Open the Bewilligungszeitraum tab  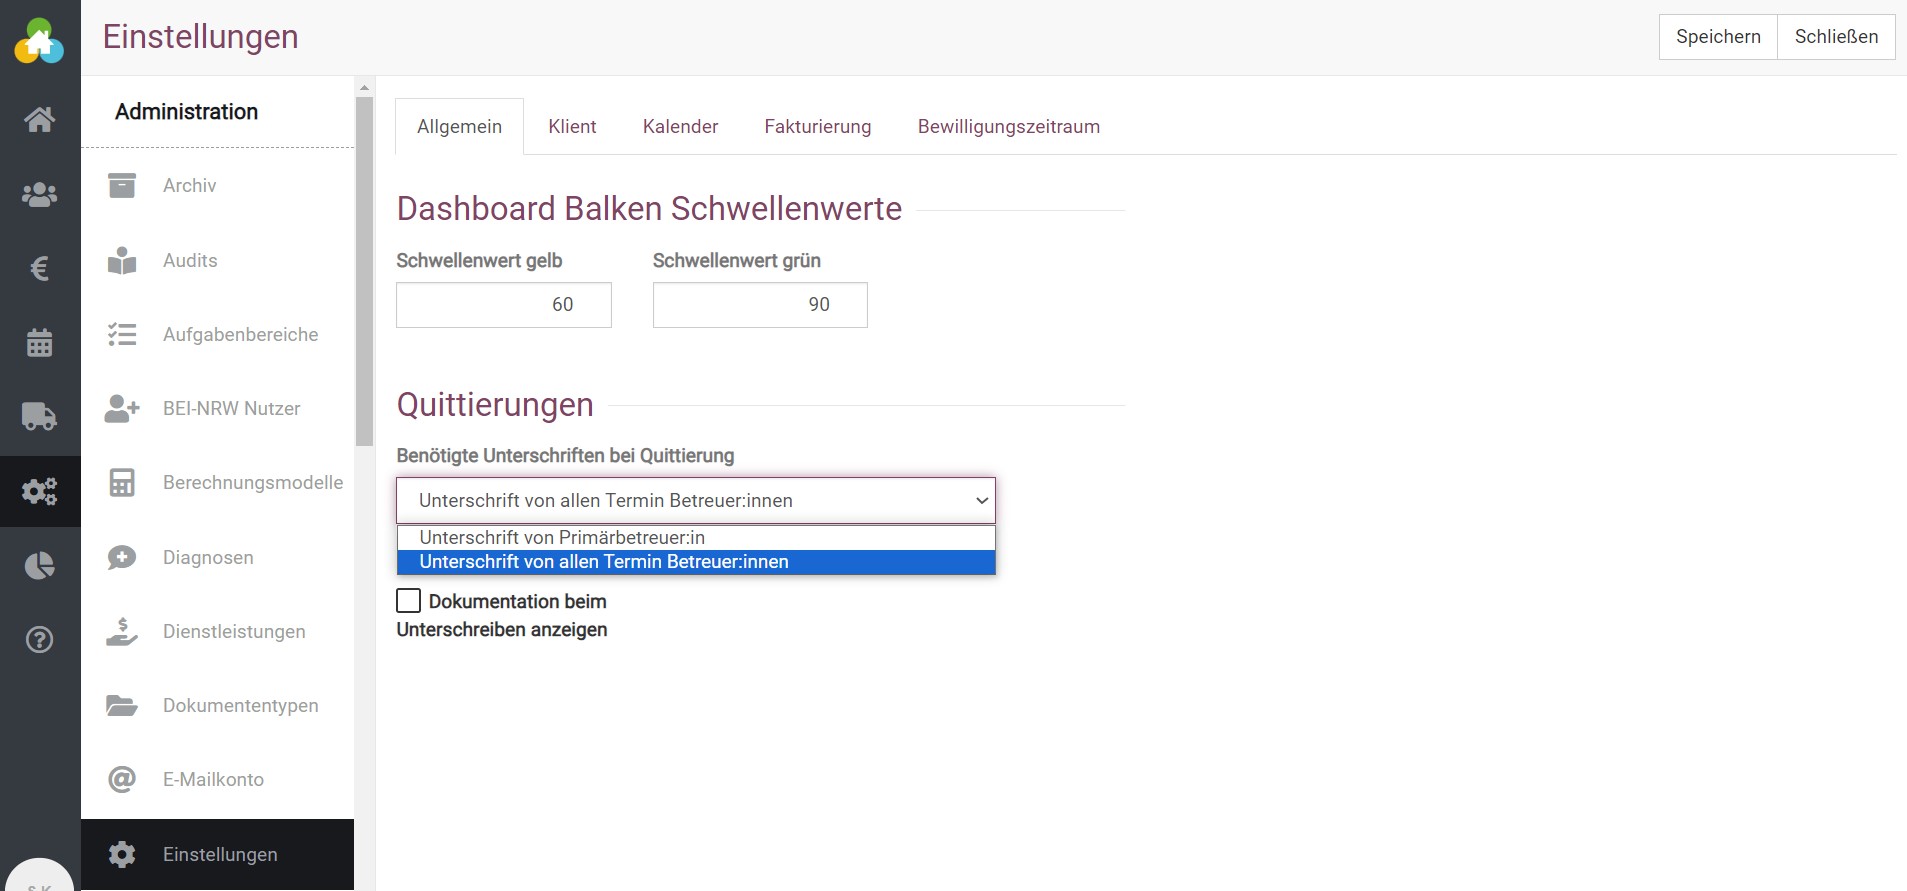(1008, 127)
